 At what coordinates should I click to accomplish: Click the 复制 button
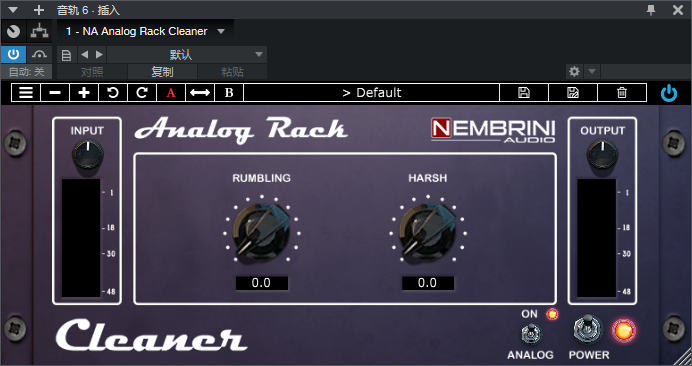point(162,72)
